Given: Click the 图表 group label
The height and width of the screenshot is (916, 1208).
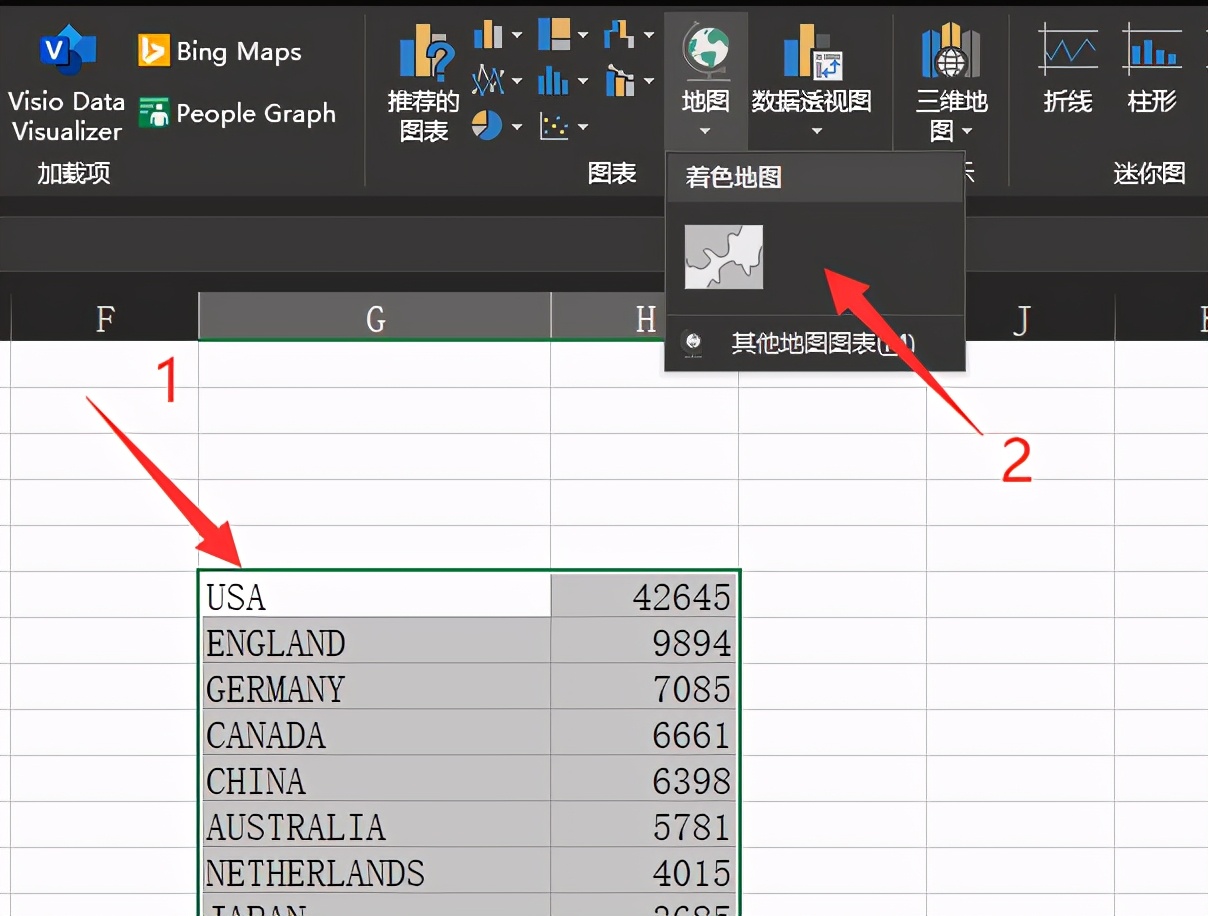Looking at the screenshot, I should pyautogui.click(x=613, y=172).
